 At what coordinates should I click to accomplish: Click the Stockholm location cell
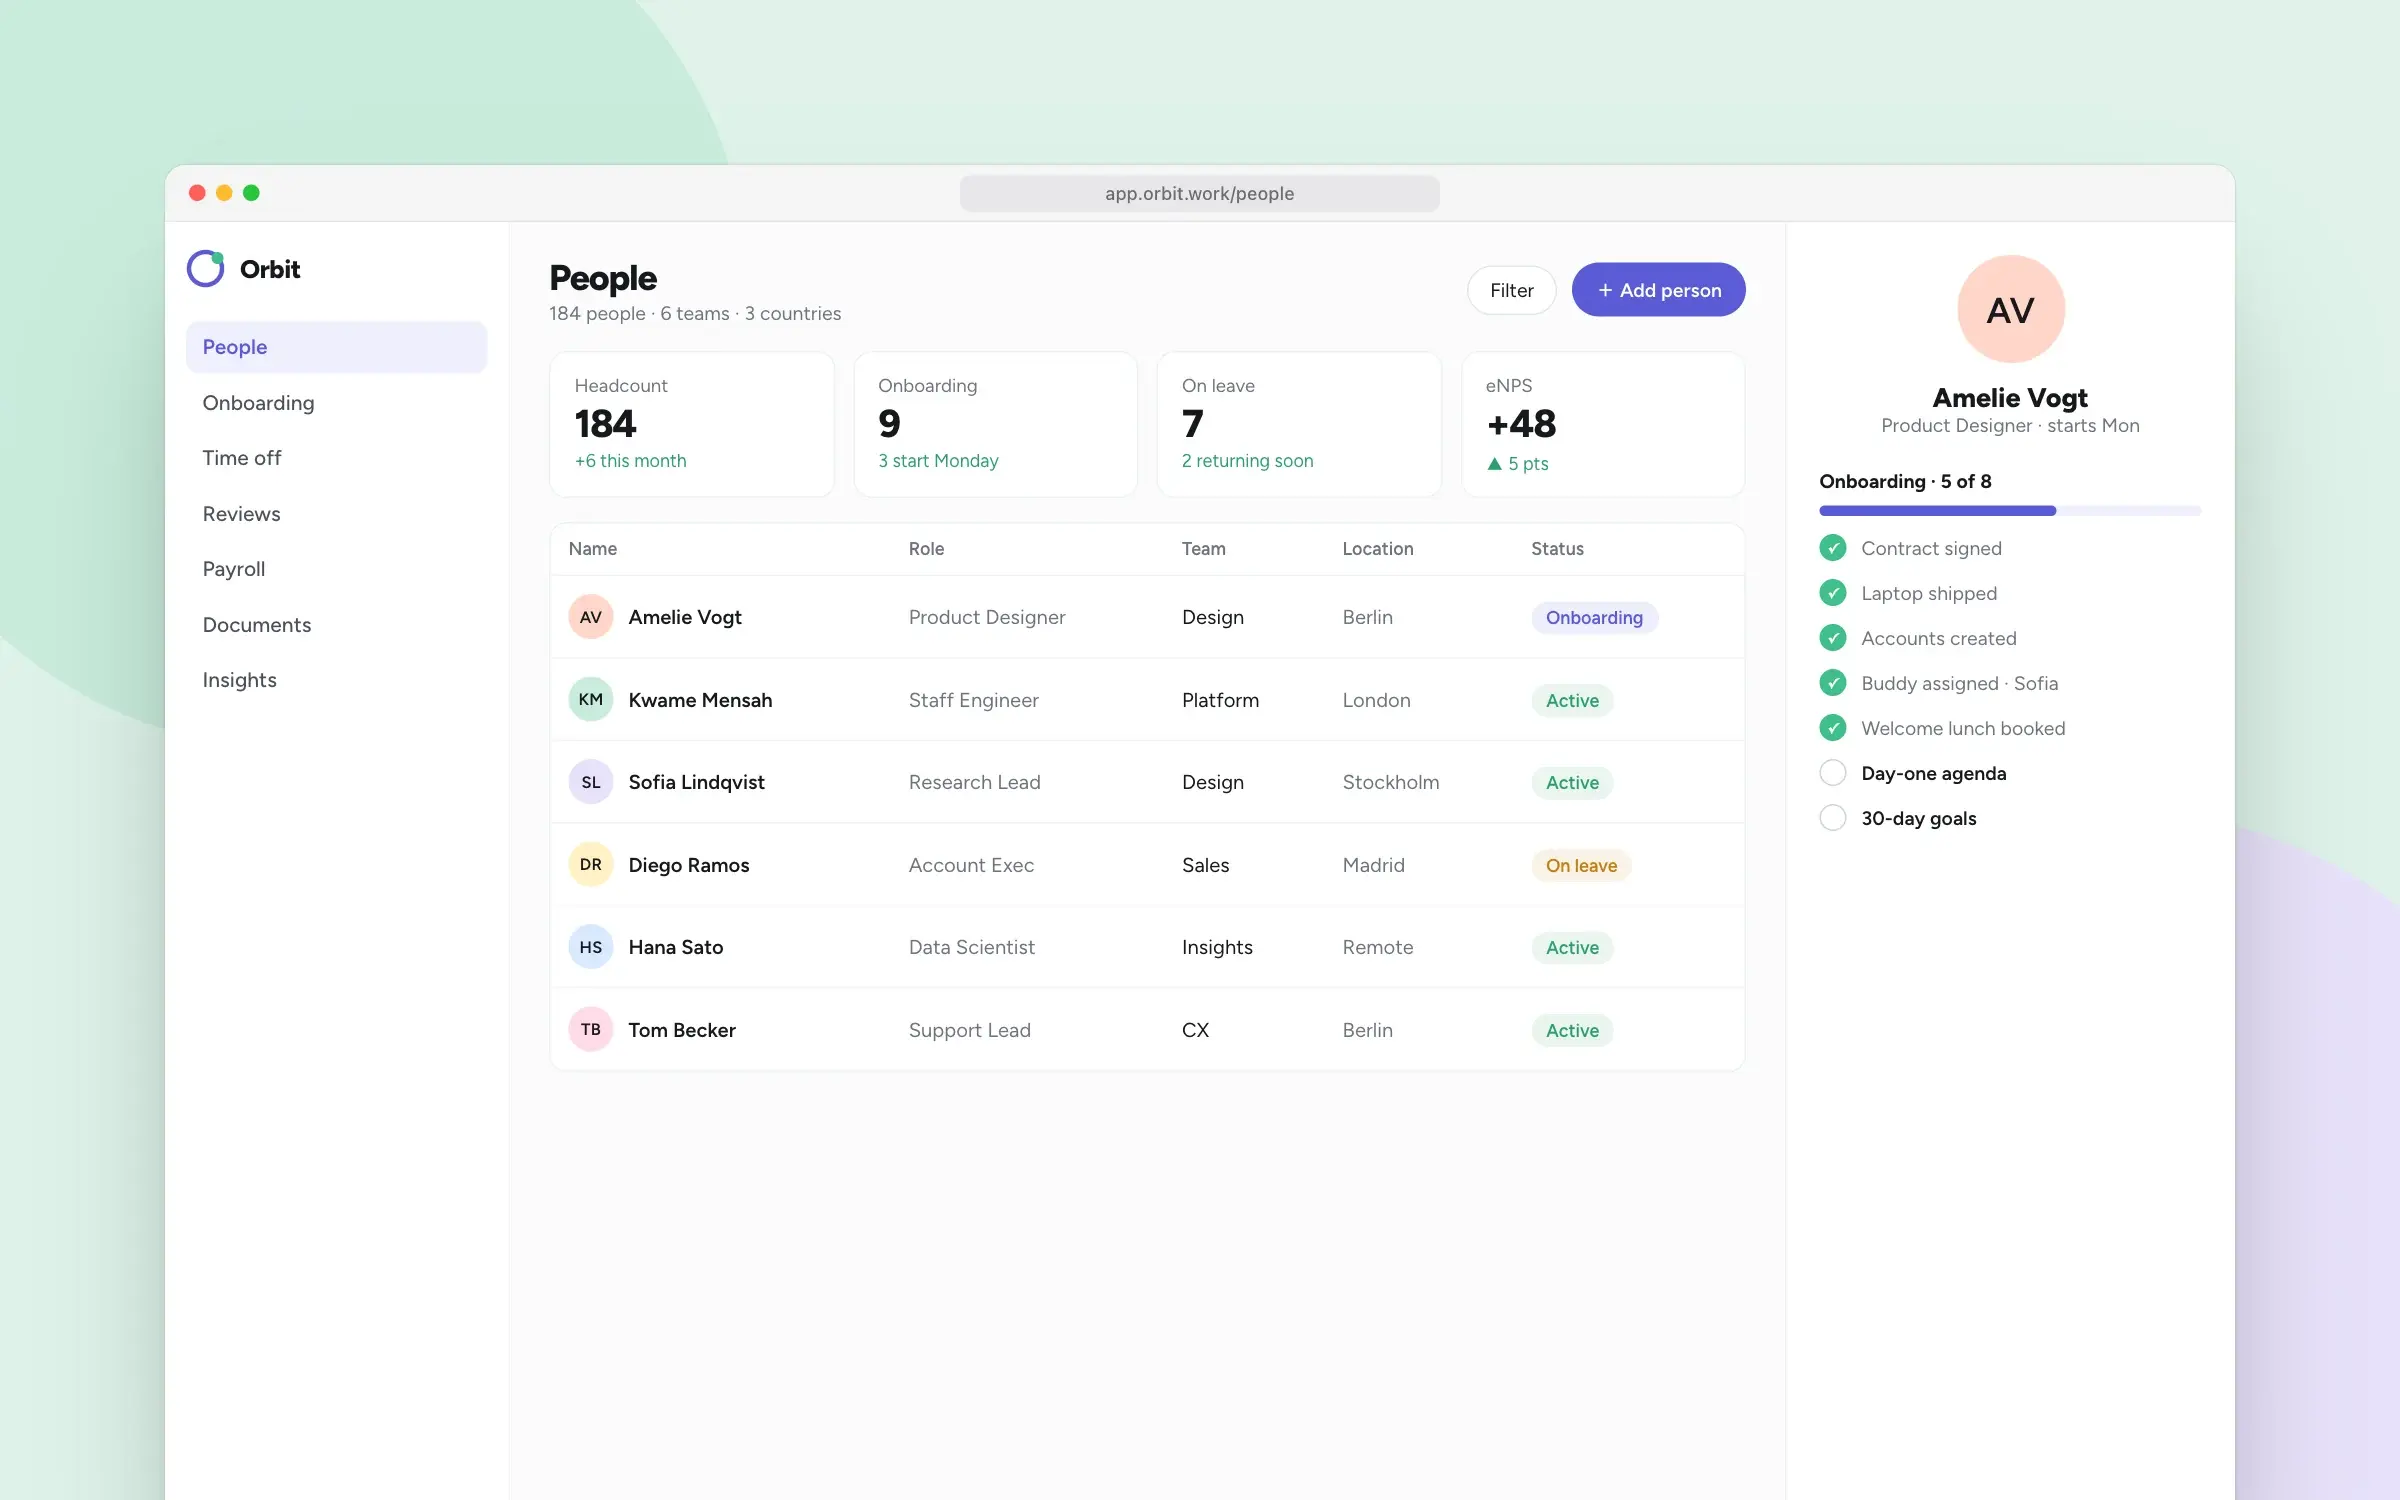[x=1391, y=782]
